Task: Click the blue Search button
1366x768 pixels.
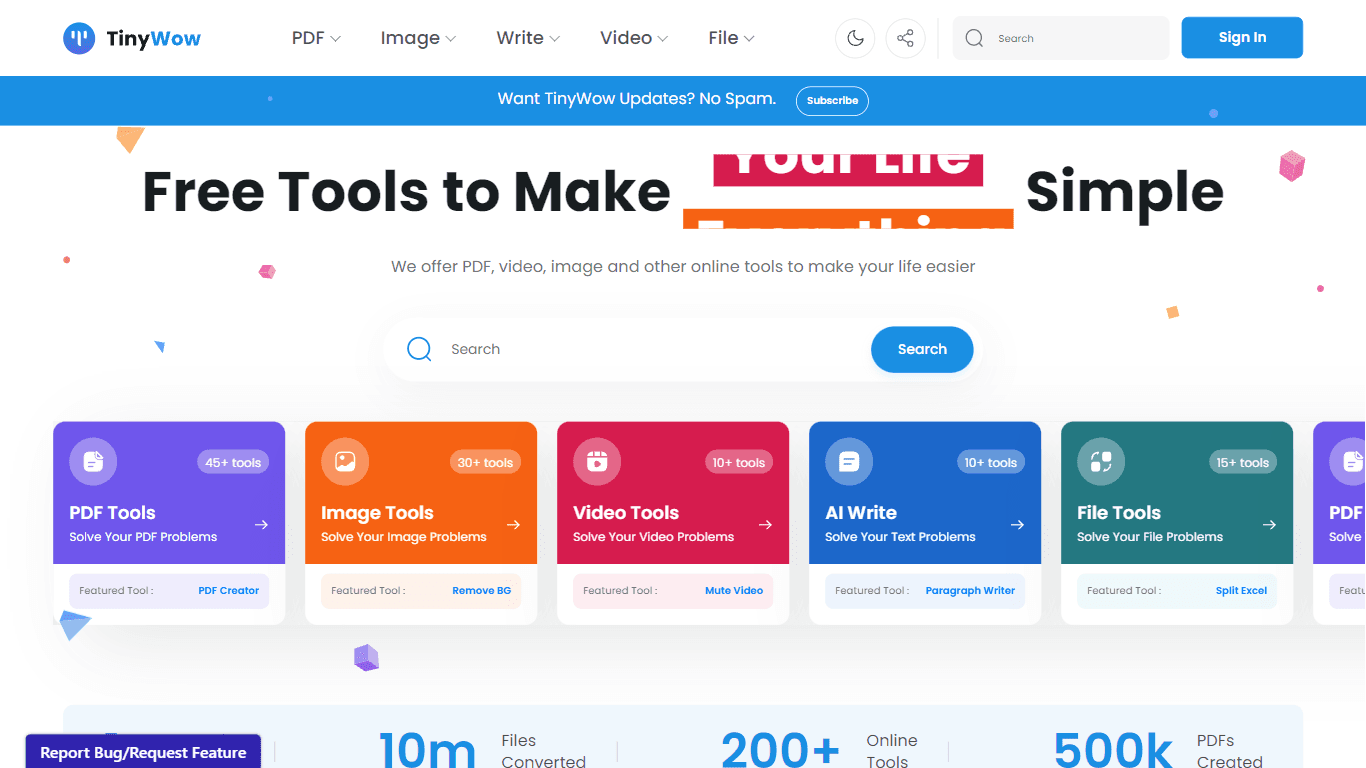Action: point(922,349)
